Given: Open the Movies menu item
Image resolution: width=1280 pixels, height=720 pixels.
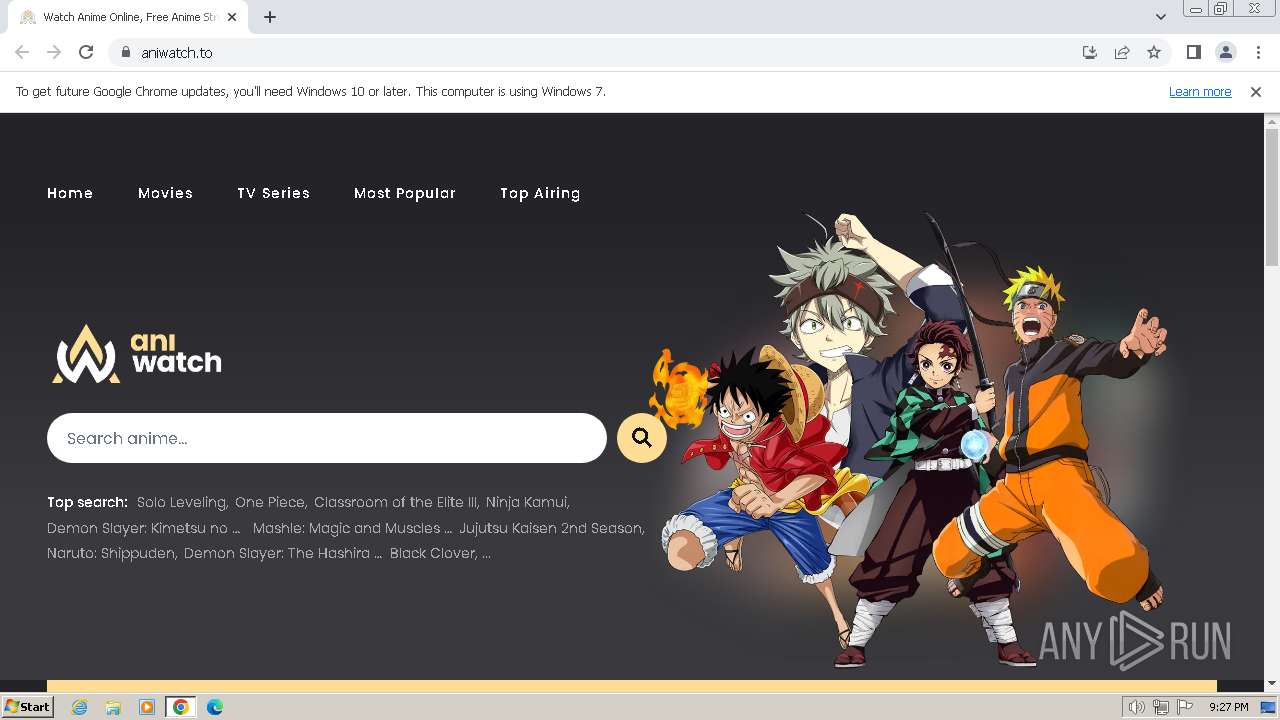Looking at the screenshot, I should click(165, 193).
